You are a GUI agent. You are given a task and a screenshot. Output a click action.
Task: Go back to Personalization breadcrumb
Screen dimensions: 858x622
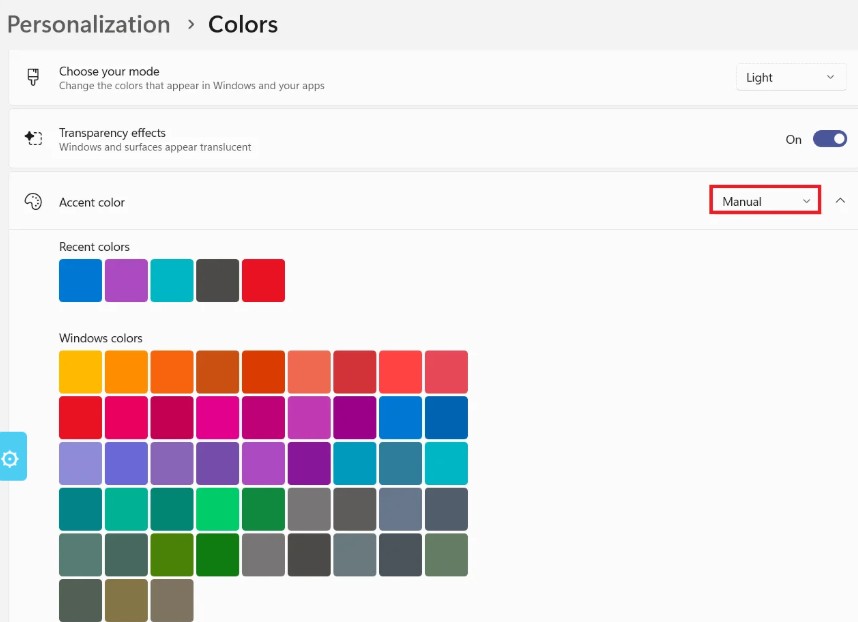(88, 24)
